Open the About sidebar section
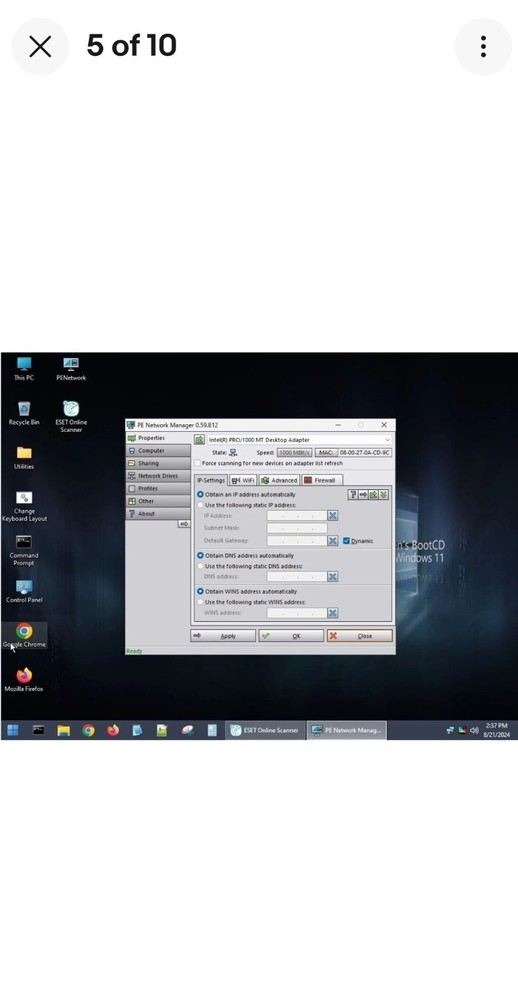This screenshot has width=518, height=1000. coord(158,513)
